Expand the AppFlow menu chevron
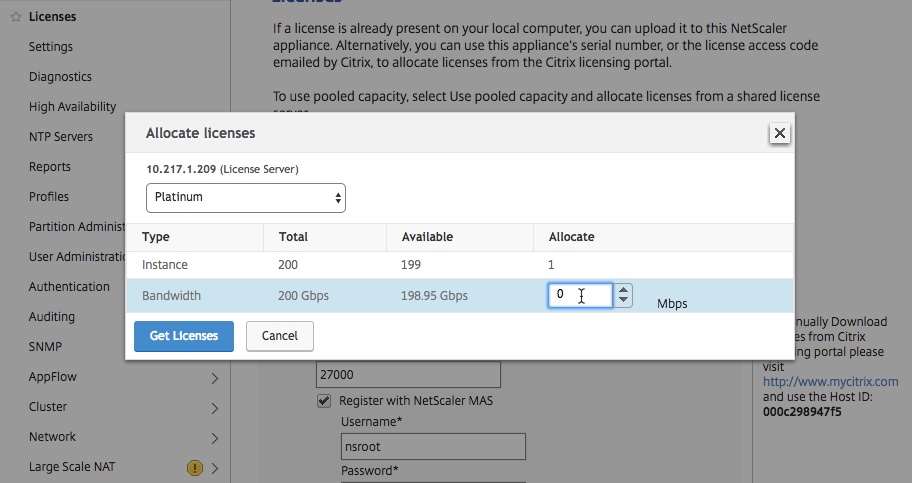The height and width of the screenshot is (483, 912). [x=215, y=378]
